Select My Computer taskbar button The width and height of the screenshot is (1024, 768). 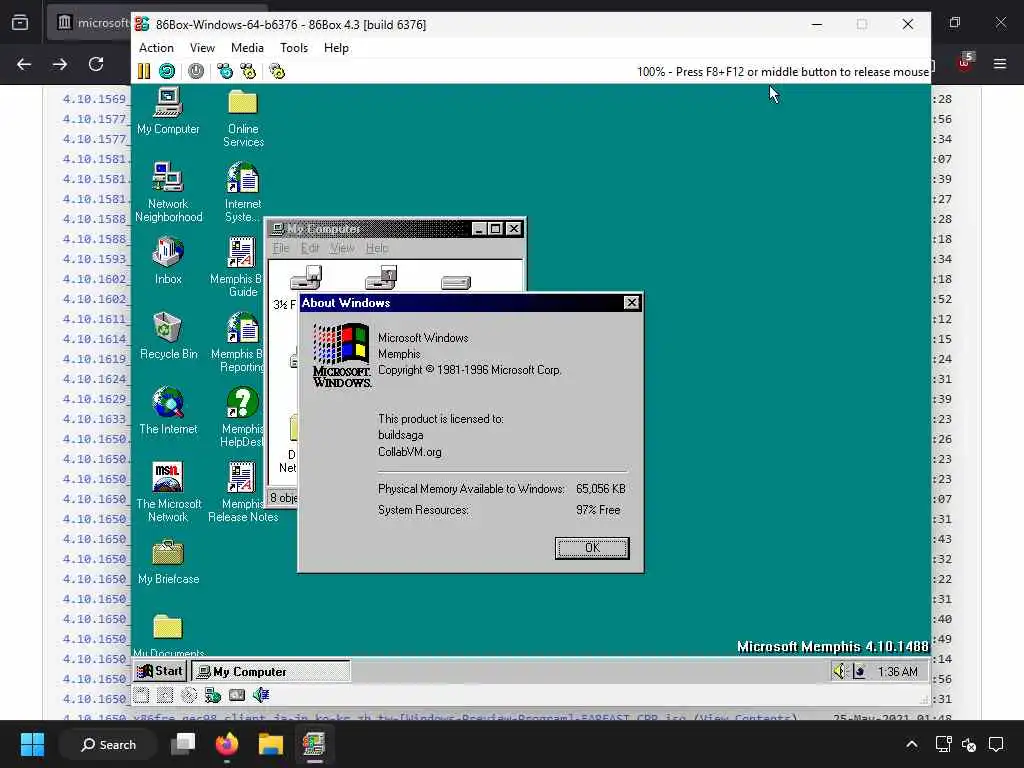click(270, 671)
